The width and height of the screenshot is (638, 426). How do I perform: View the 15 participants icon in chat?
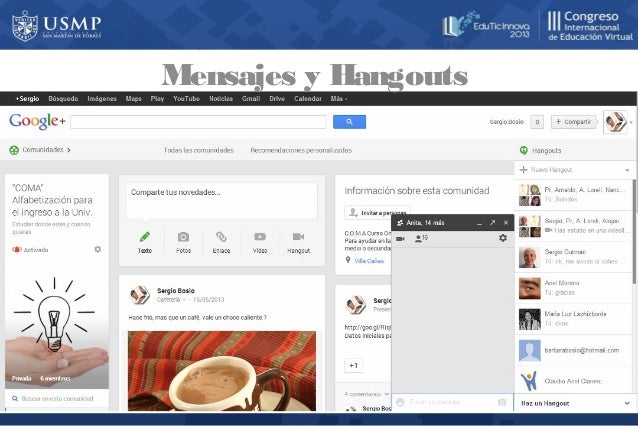point(421,238)
